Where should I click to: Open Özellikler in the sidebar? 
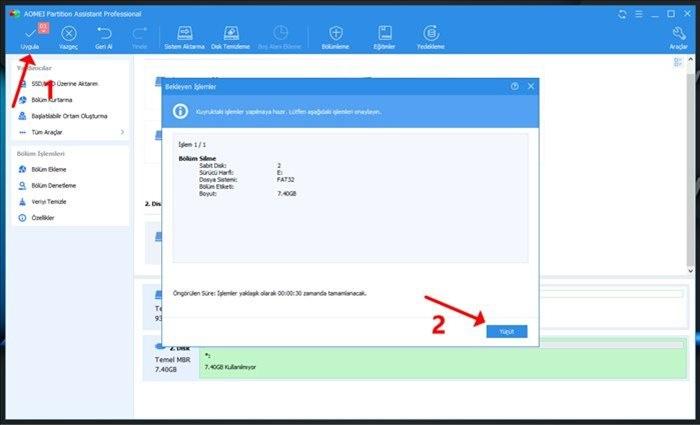pyautogui.click(x=43, y=217)
